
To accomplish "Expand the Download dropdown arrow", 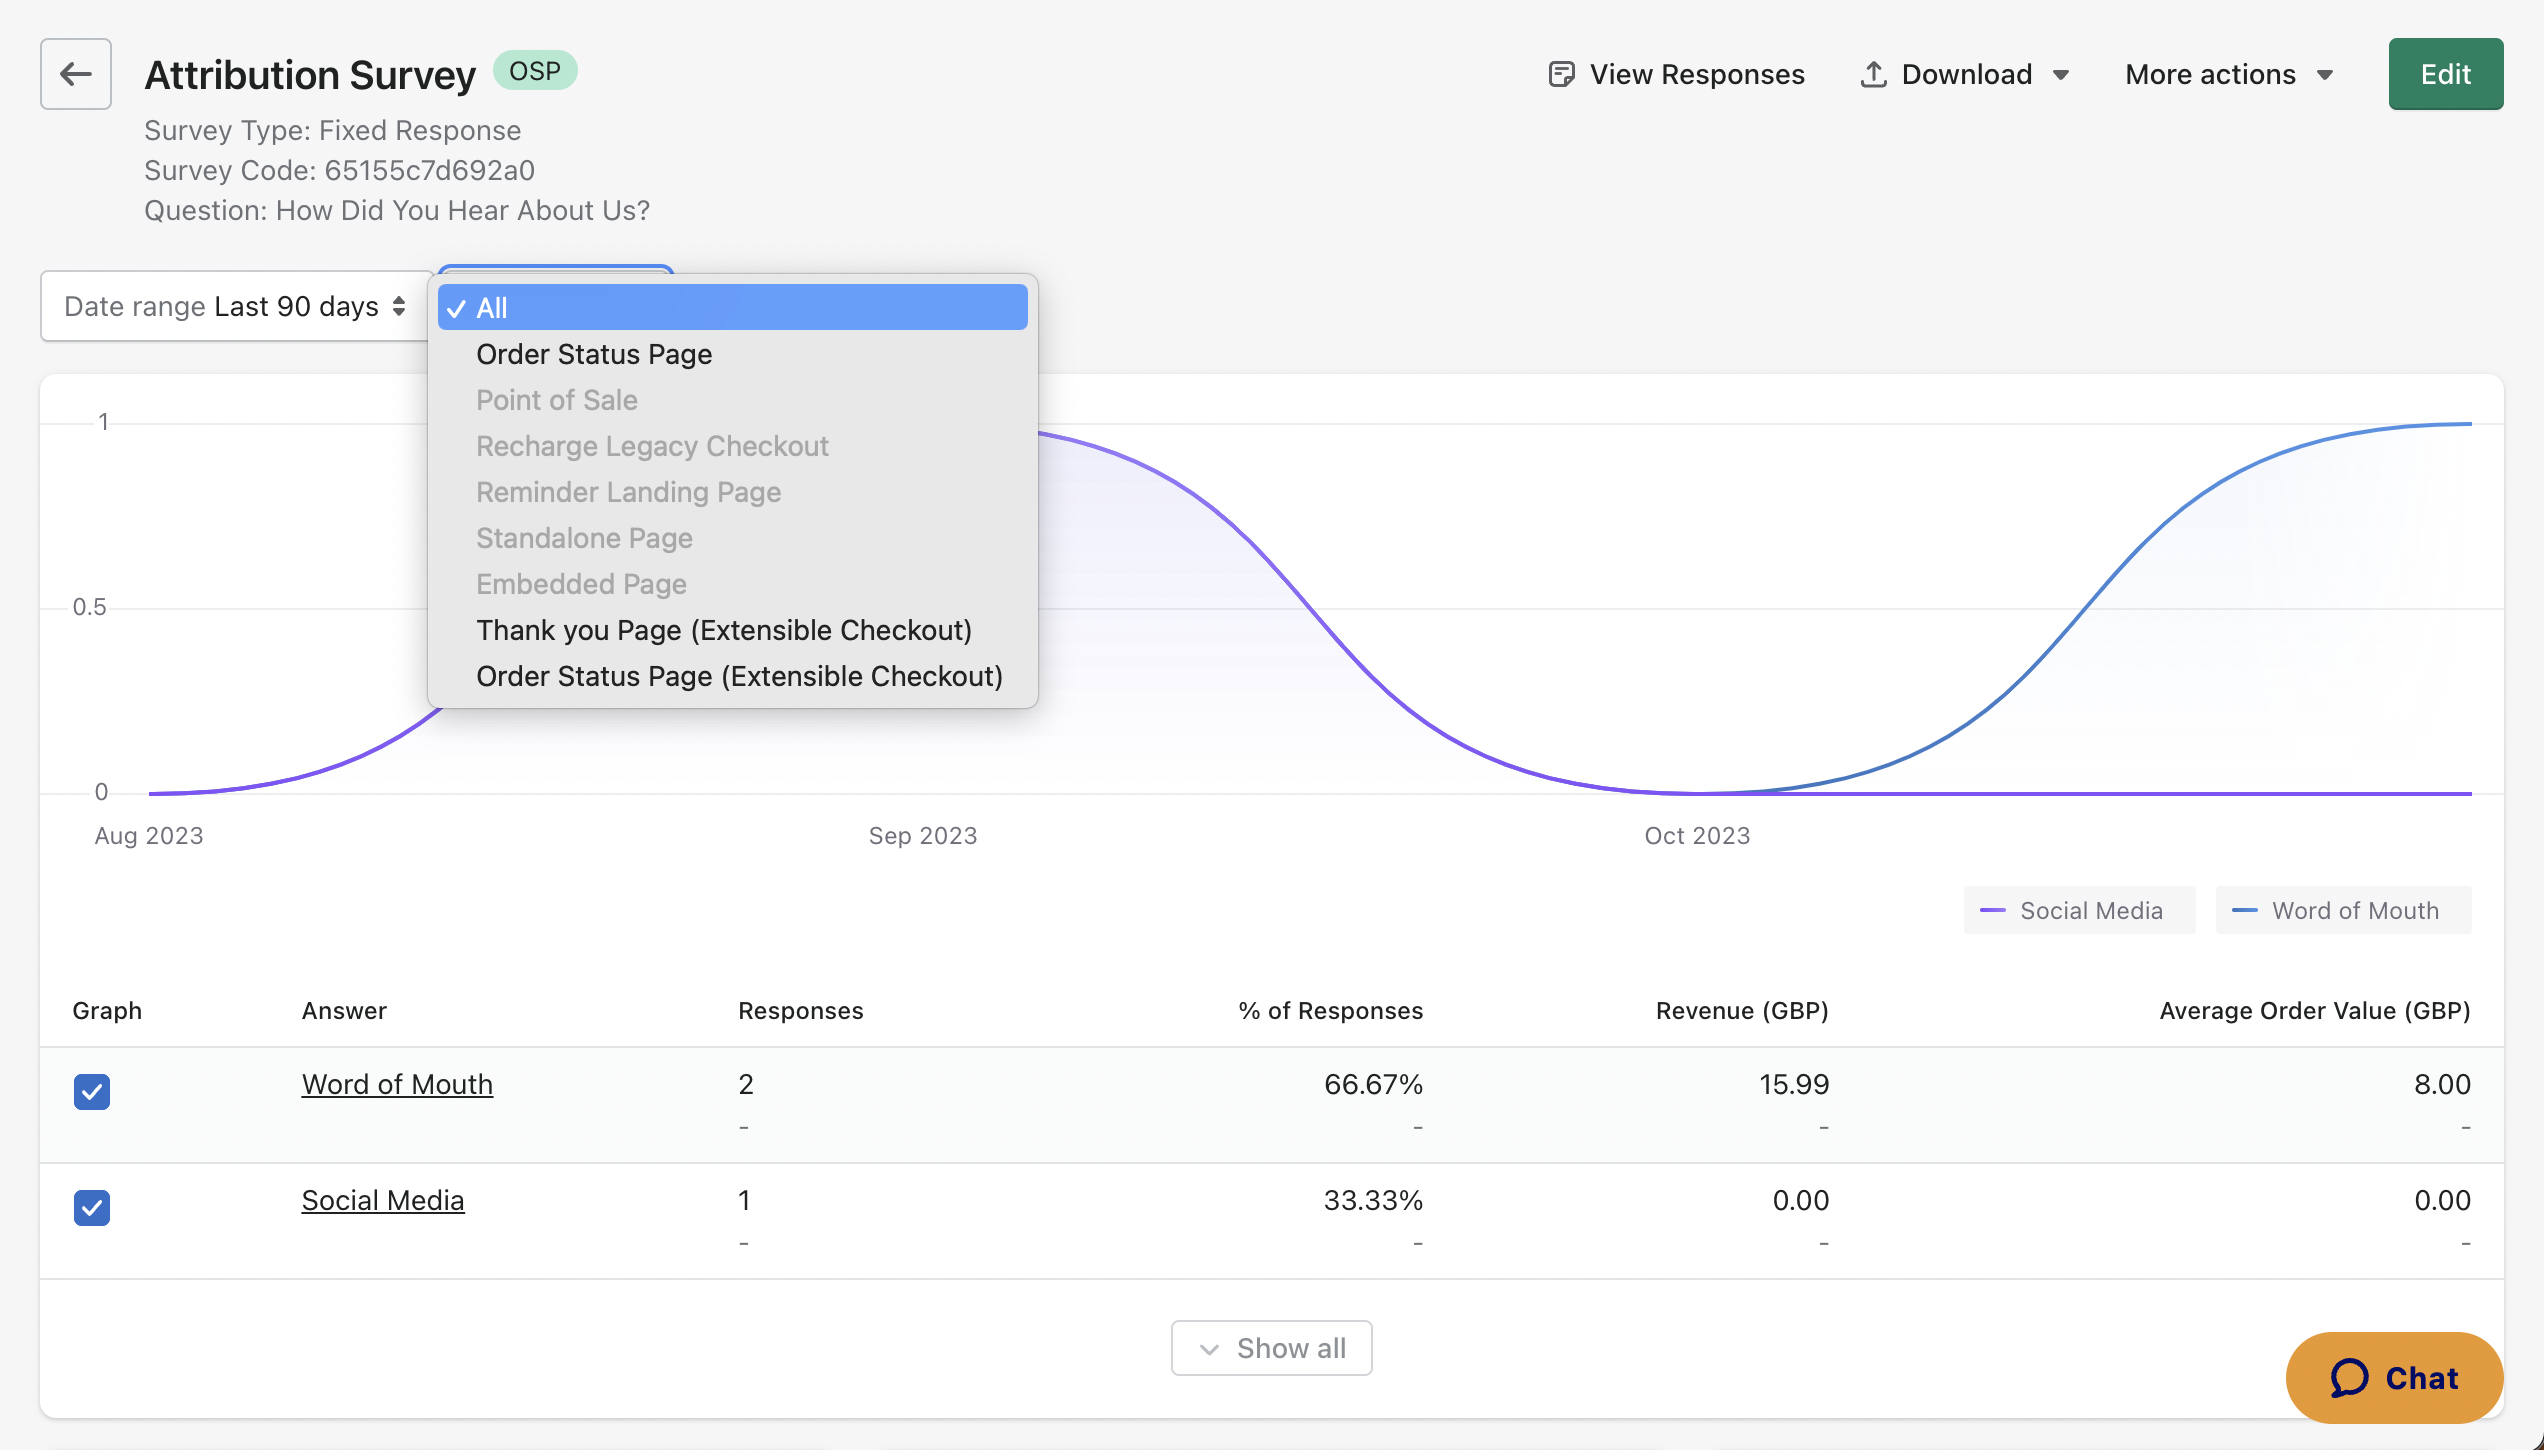I will pos(2061,75).
